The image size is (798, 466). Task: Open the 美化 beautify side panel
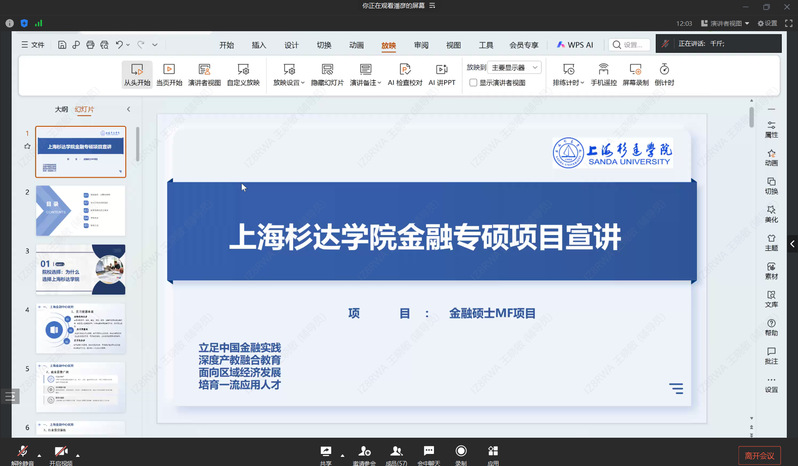click(772, 214)
